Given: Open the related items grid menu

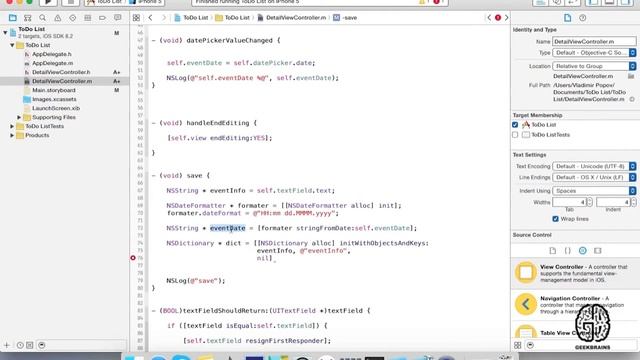Looking at the screenshot, I should [x=136, y=18].
